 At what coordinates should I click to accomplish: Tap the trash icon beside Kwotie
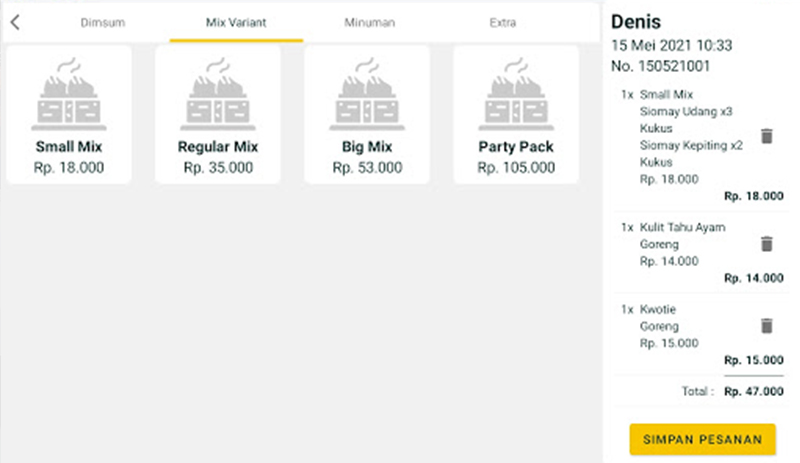(767, 325)
